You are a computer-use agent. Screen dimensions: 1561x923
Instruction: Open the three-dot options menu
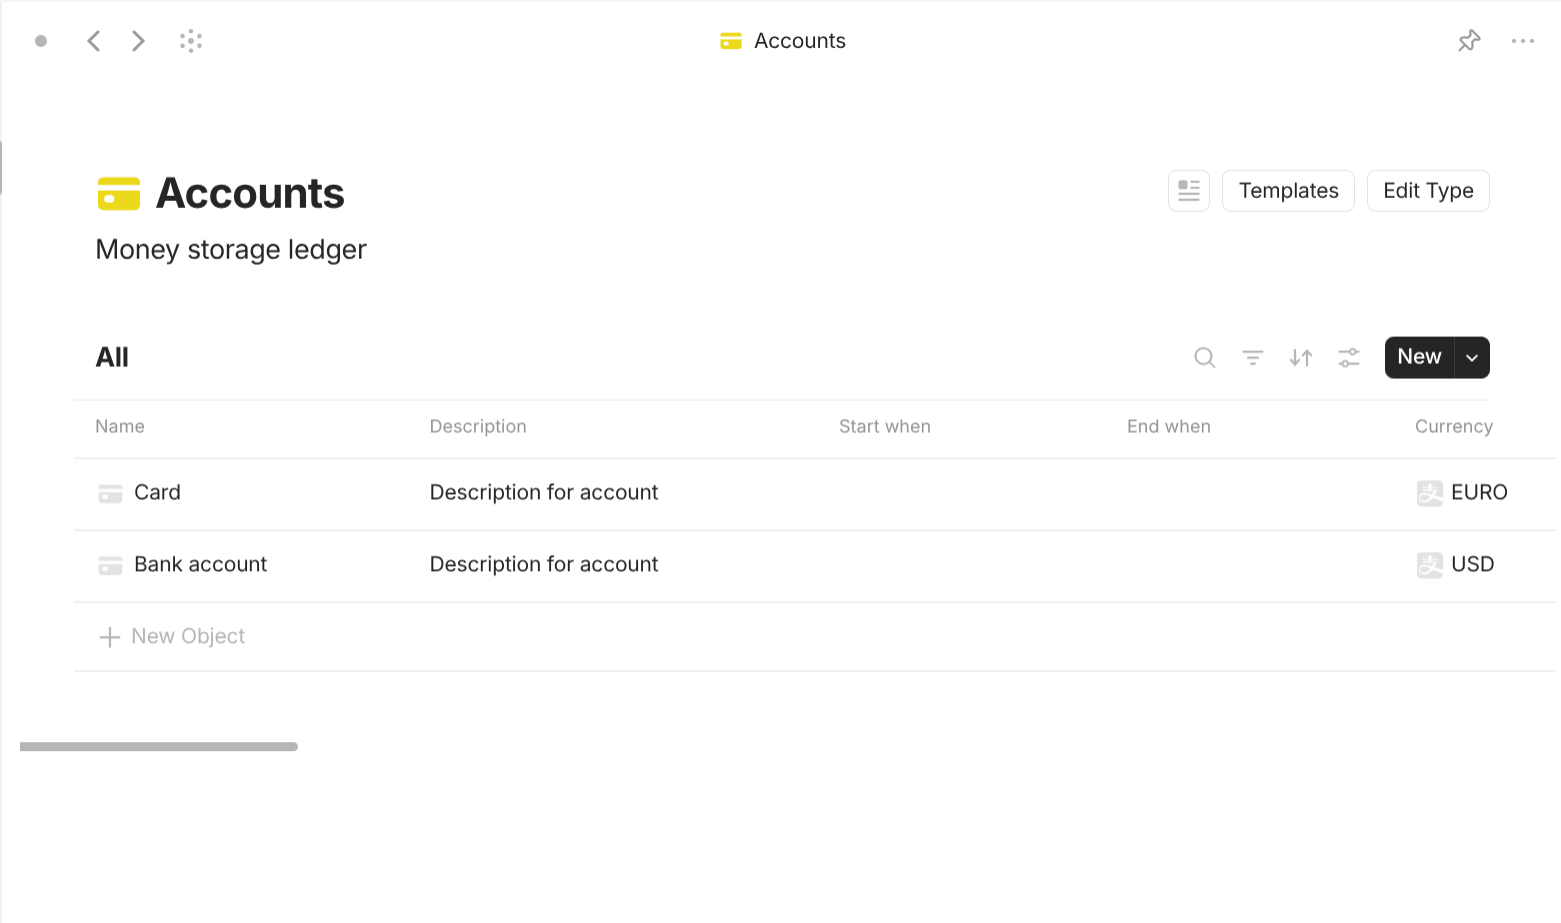pyautogui.click(x=1523, y=40)
